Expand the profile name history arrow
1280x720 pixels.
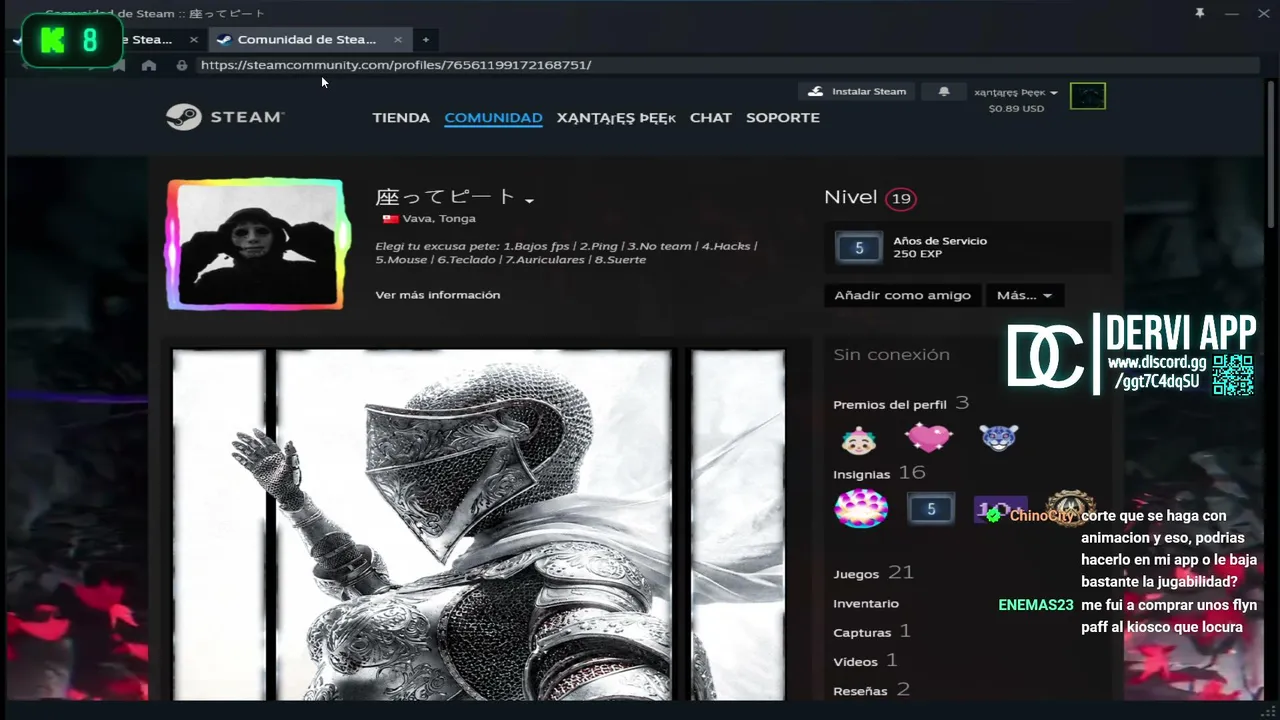pos(529,201)
